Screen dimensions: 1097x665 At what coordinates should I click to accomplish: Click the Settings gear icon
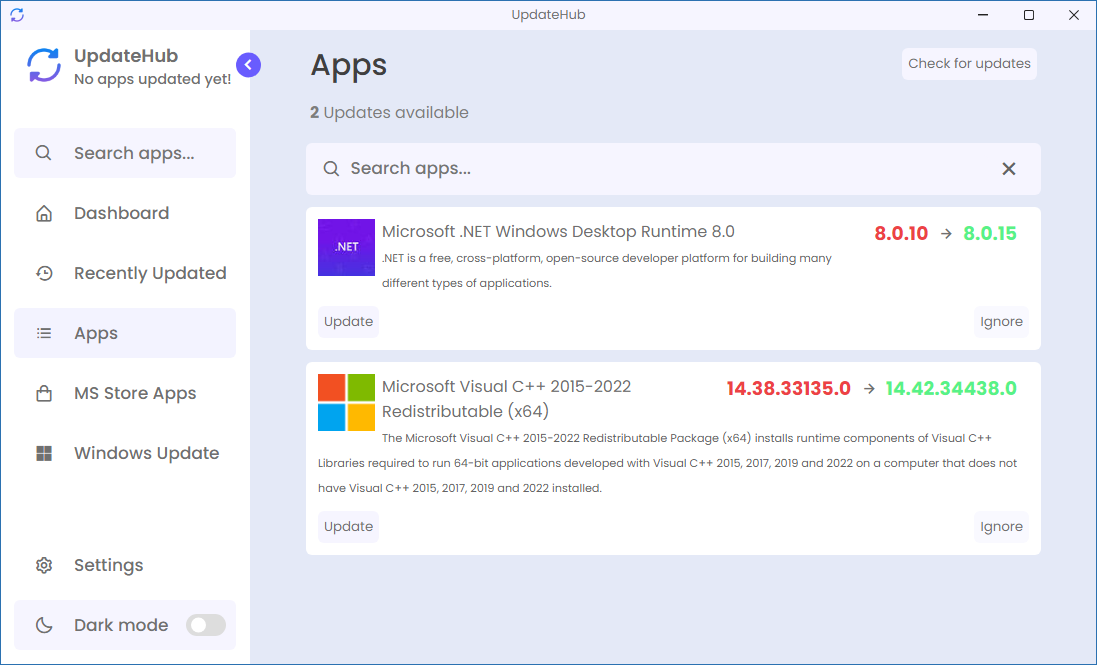44,565
